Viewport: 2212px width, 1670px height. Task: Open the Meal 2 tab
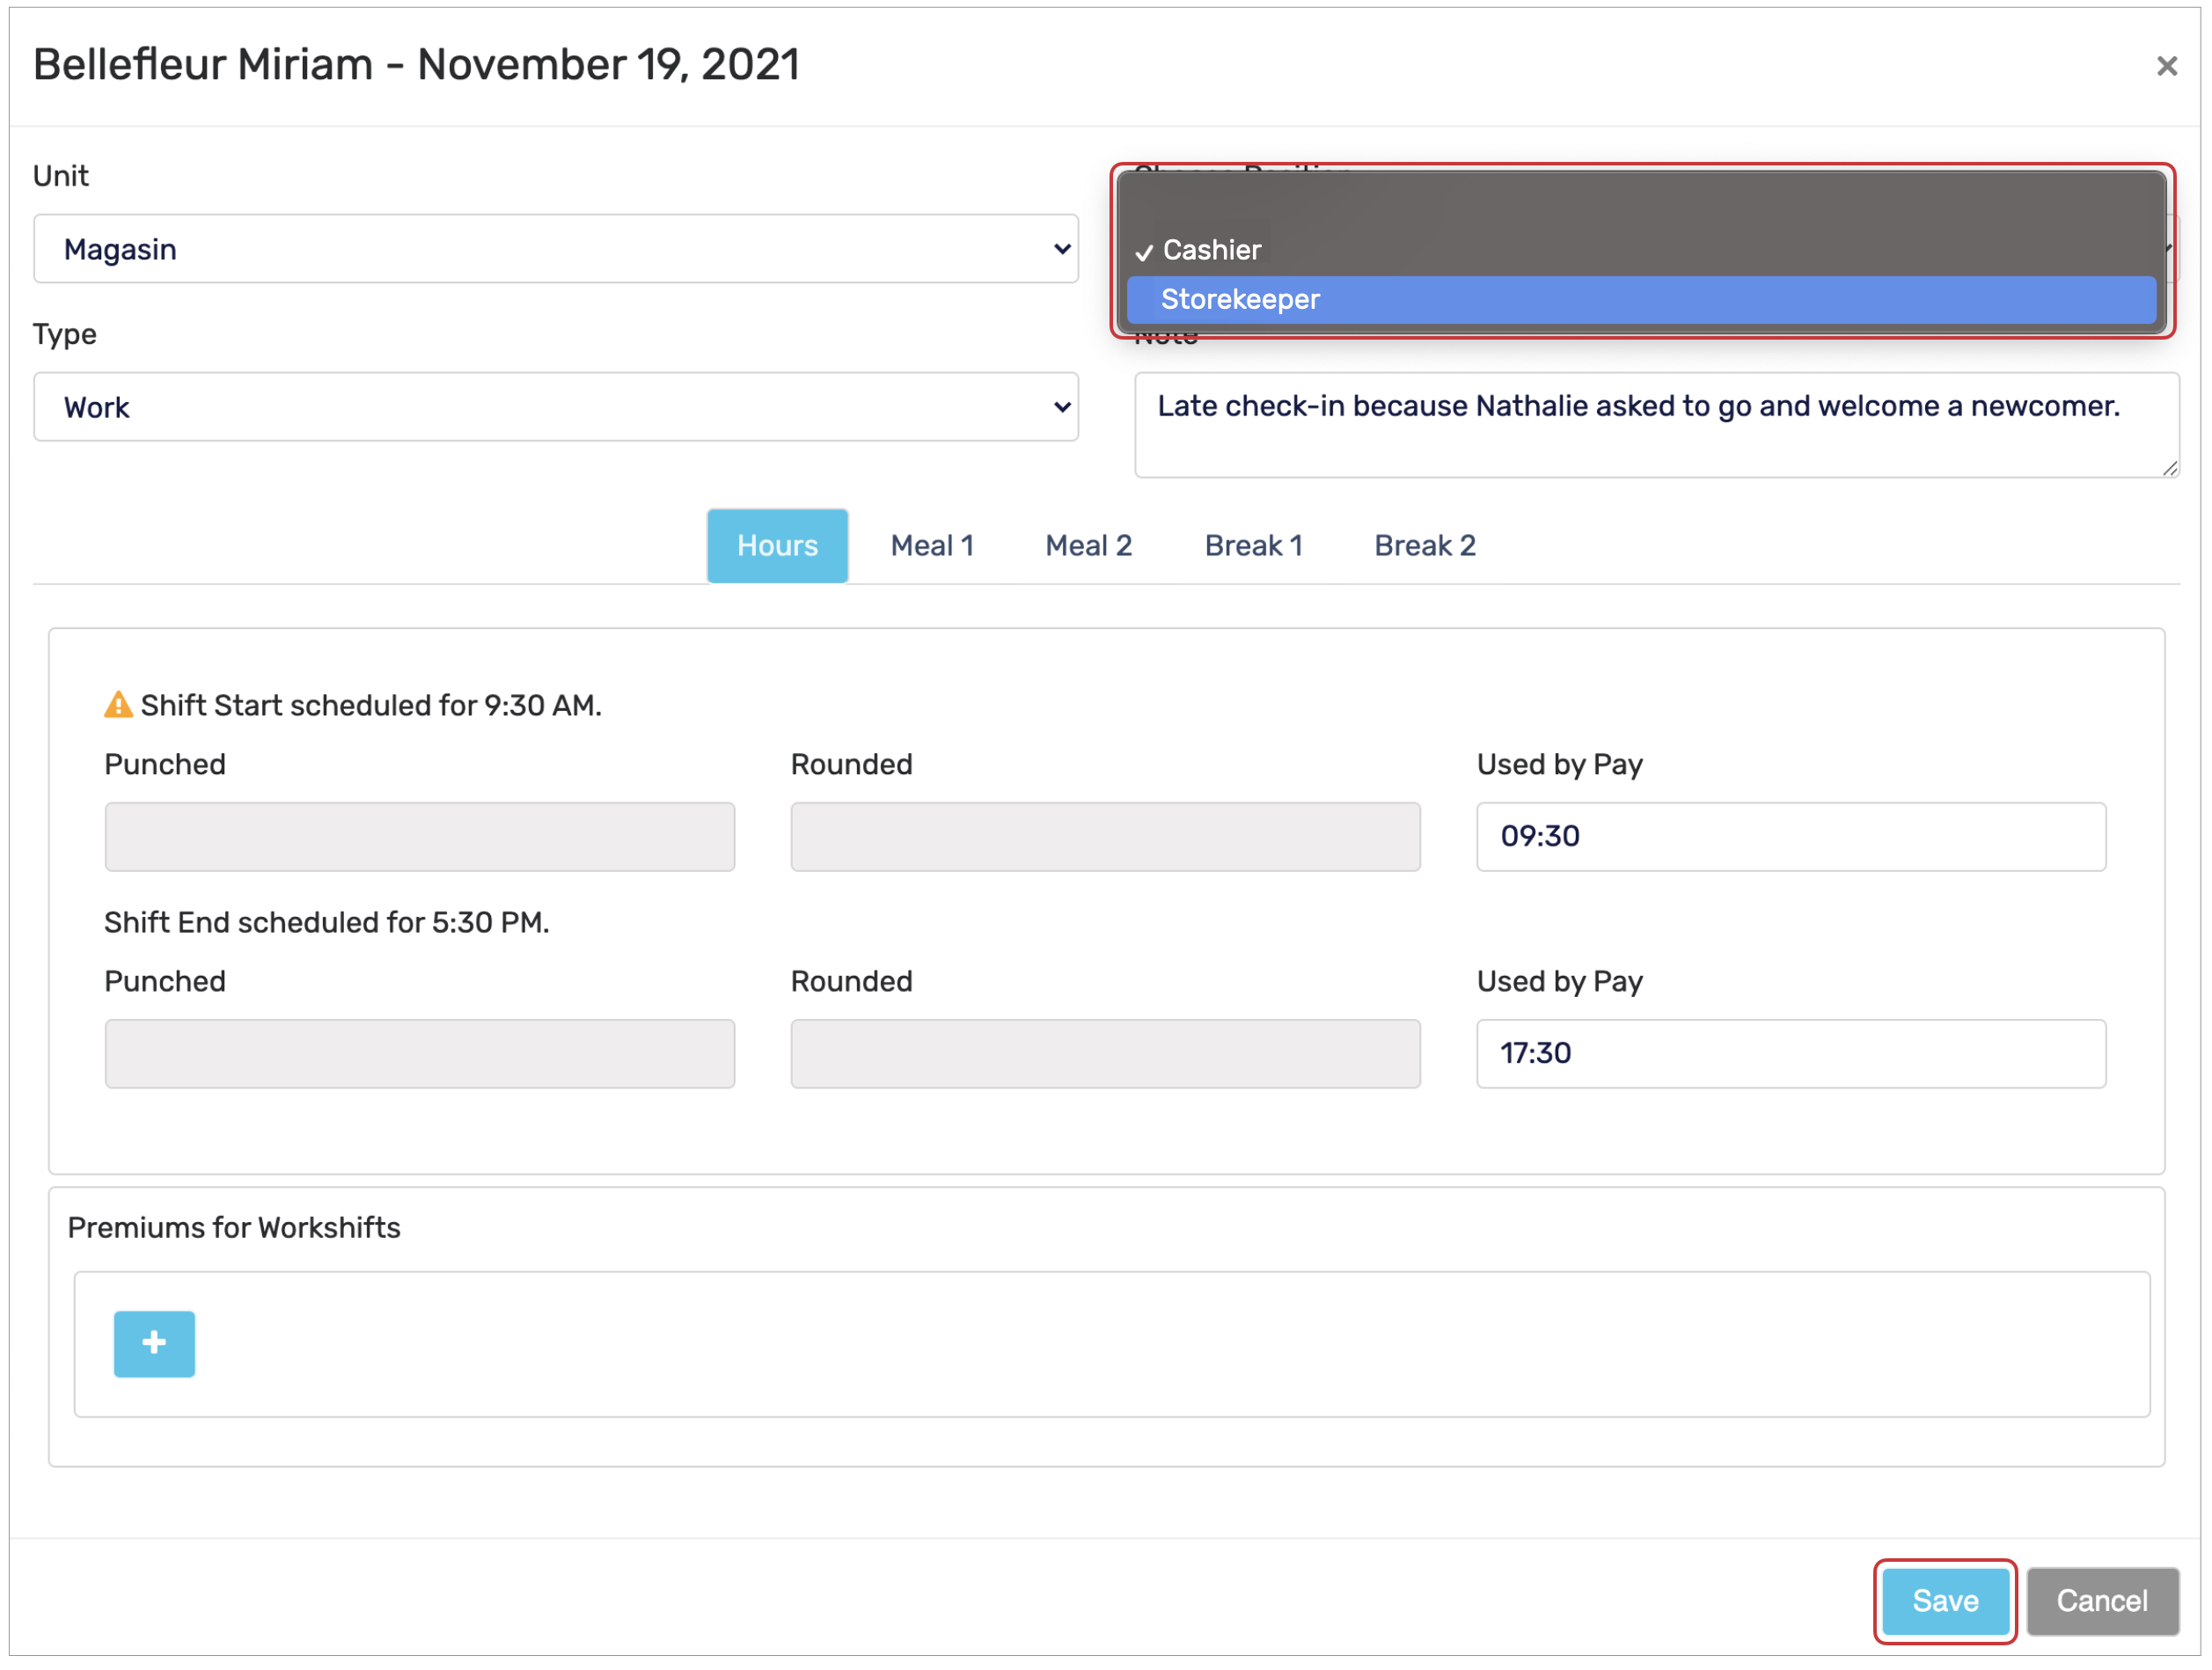coord(1088,546)
